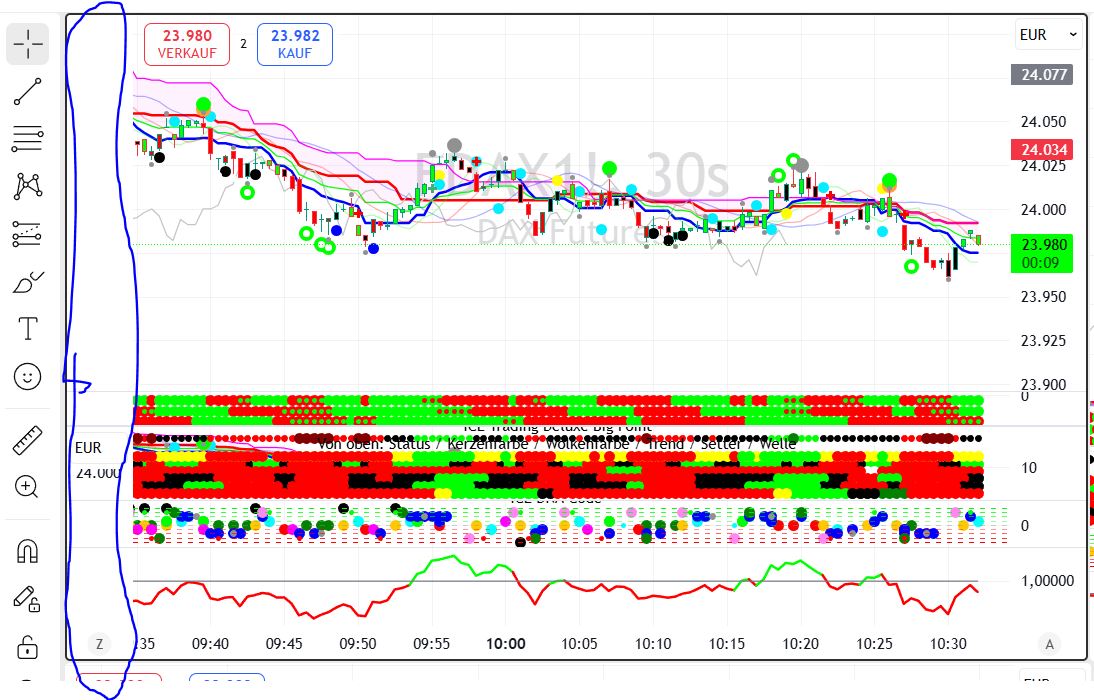The image size is (1094, 700).
Task: Activate the zoom in tool
Action: tap(28, 487)
